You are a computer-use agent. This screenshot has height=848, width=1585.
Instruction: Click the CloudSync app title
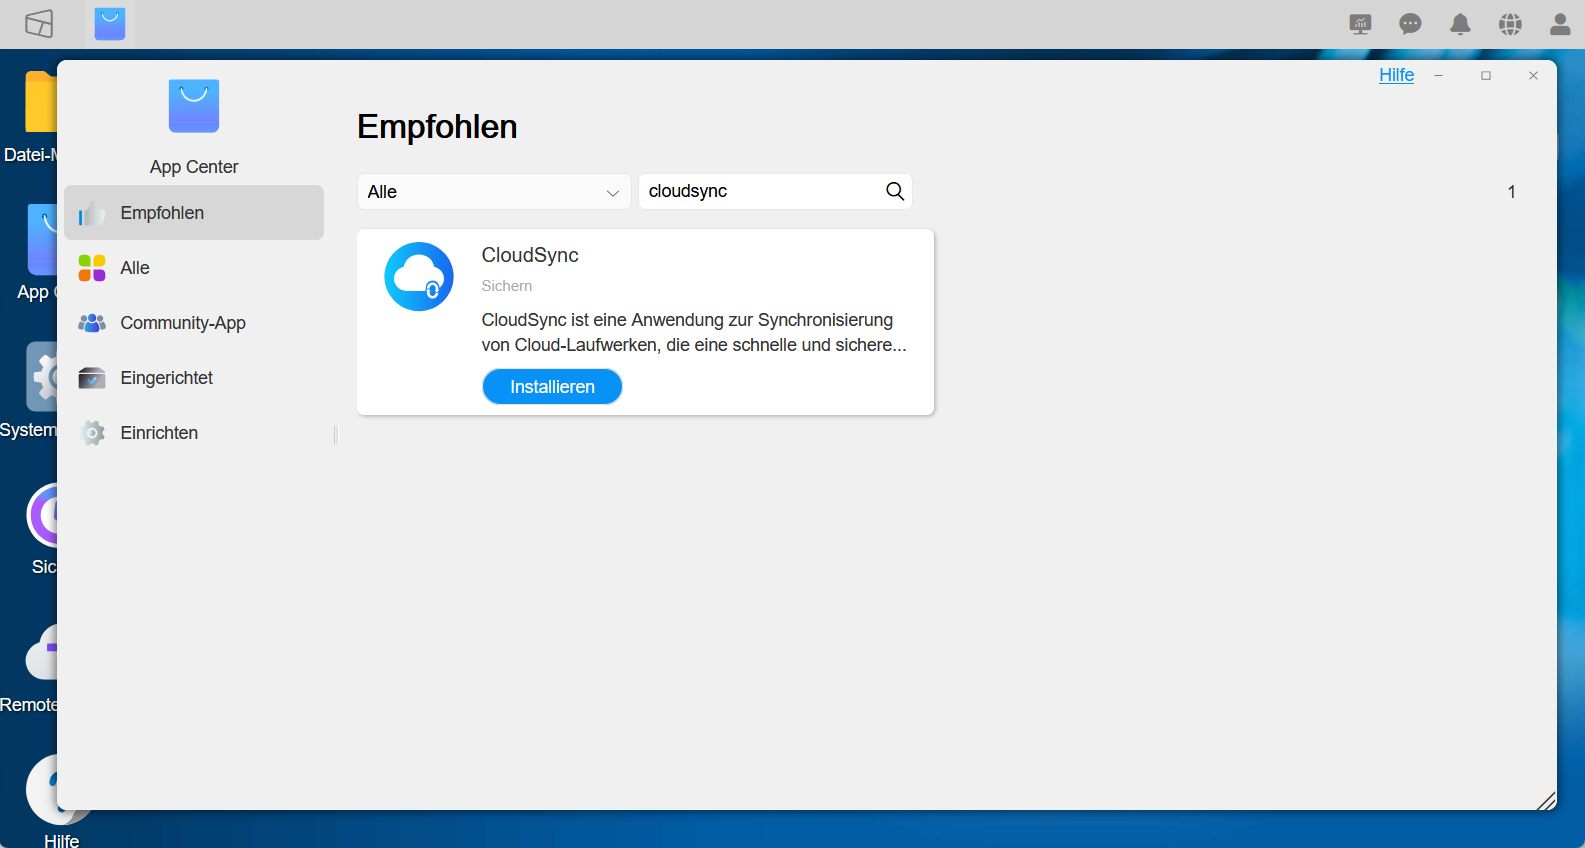click(530, 255)
